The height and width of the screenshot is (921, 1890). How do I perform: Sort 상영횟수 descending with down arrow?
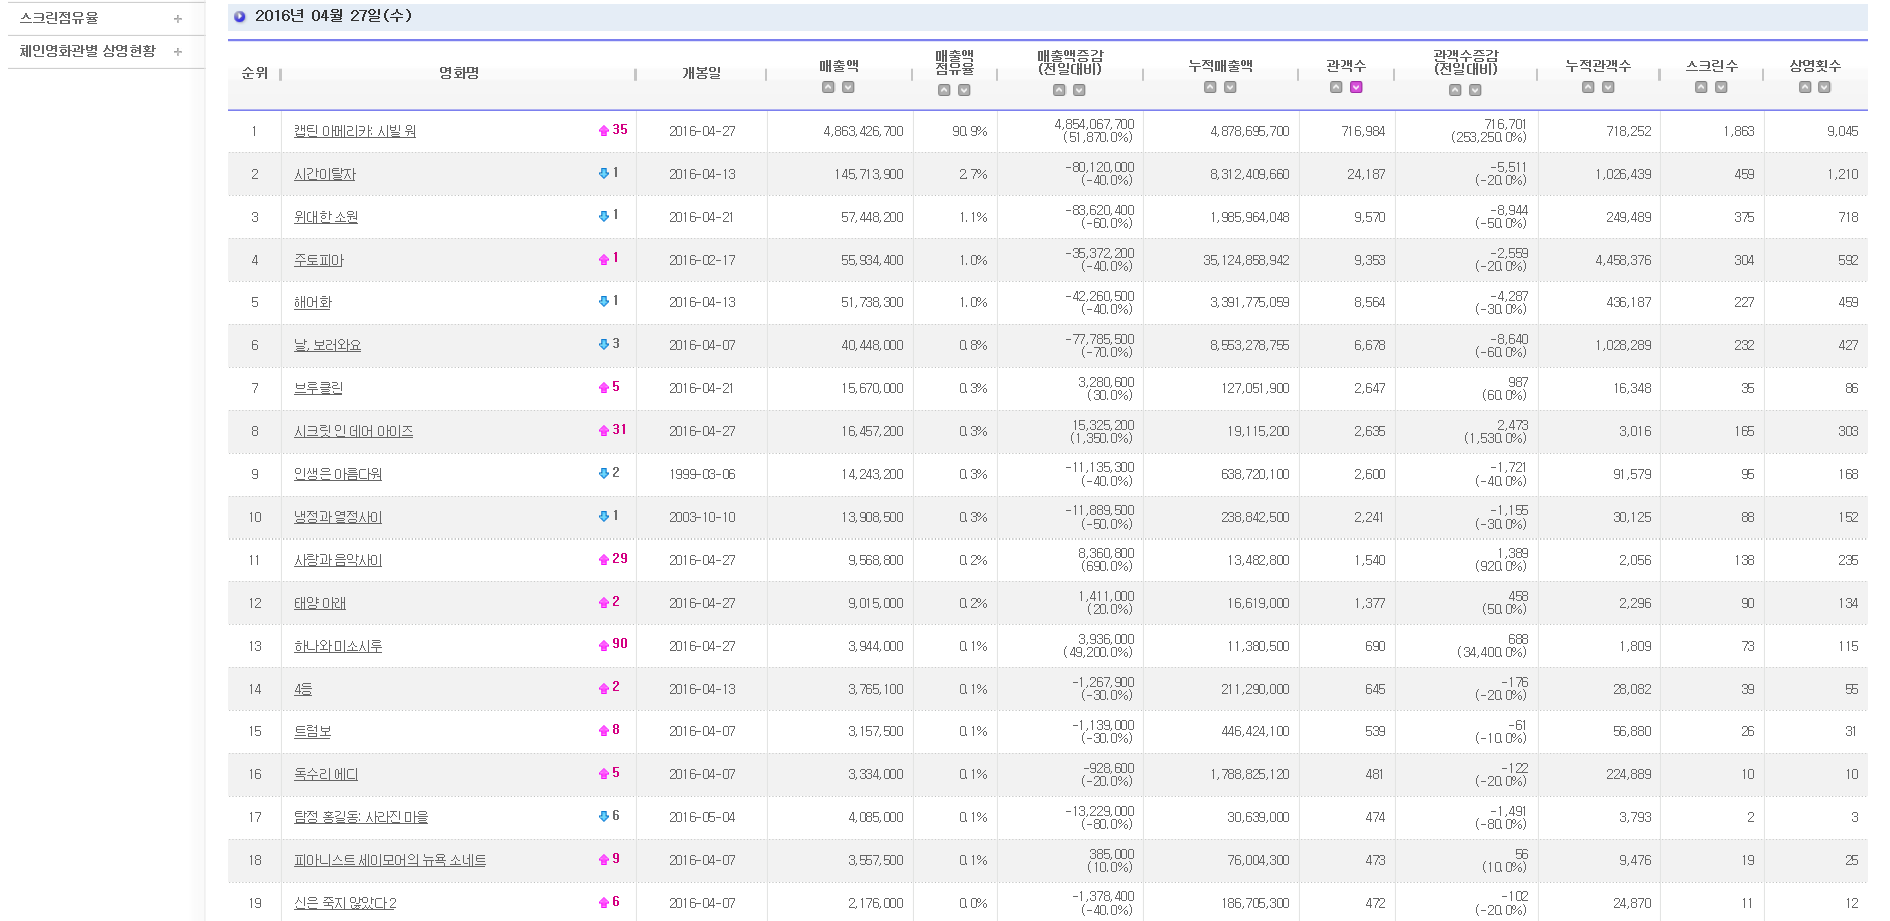(1824, 87)
